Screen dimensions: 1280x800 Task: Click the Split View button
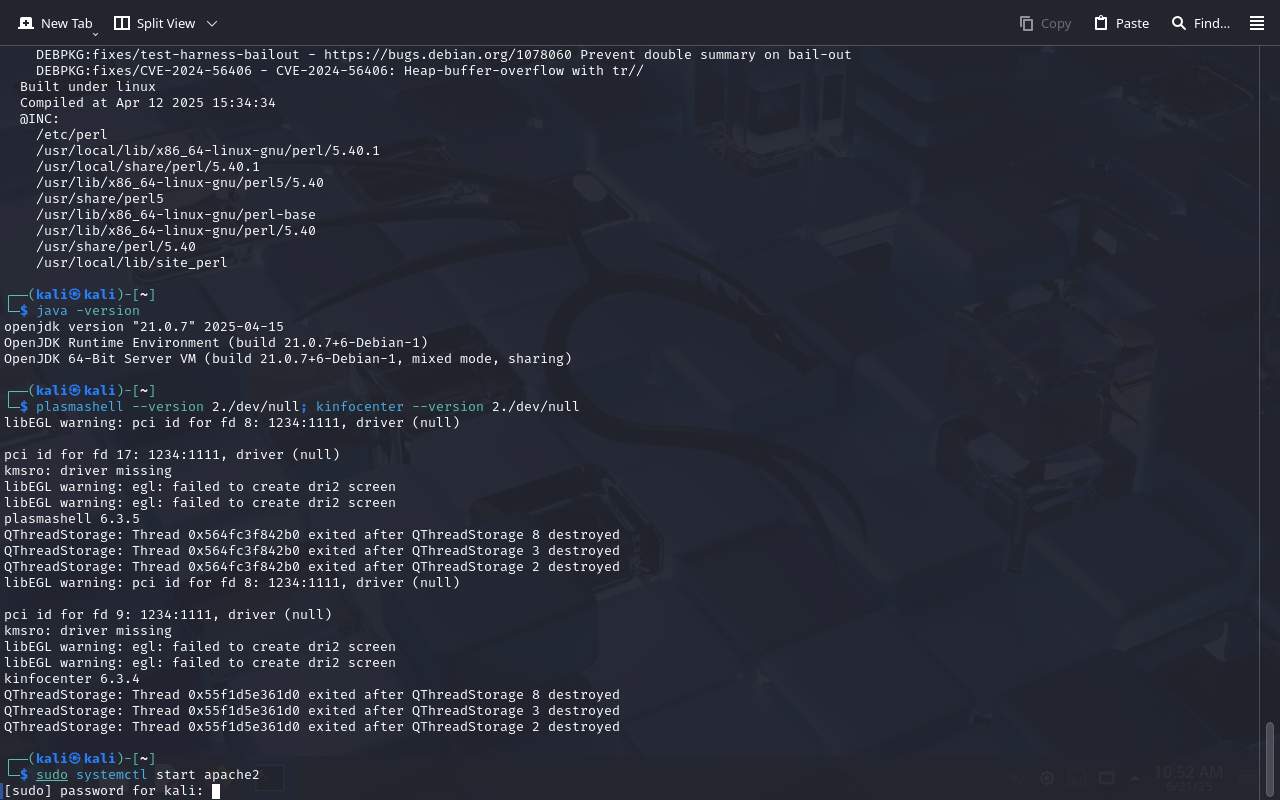(154, 23)
